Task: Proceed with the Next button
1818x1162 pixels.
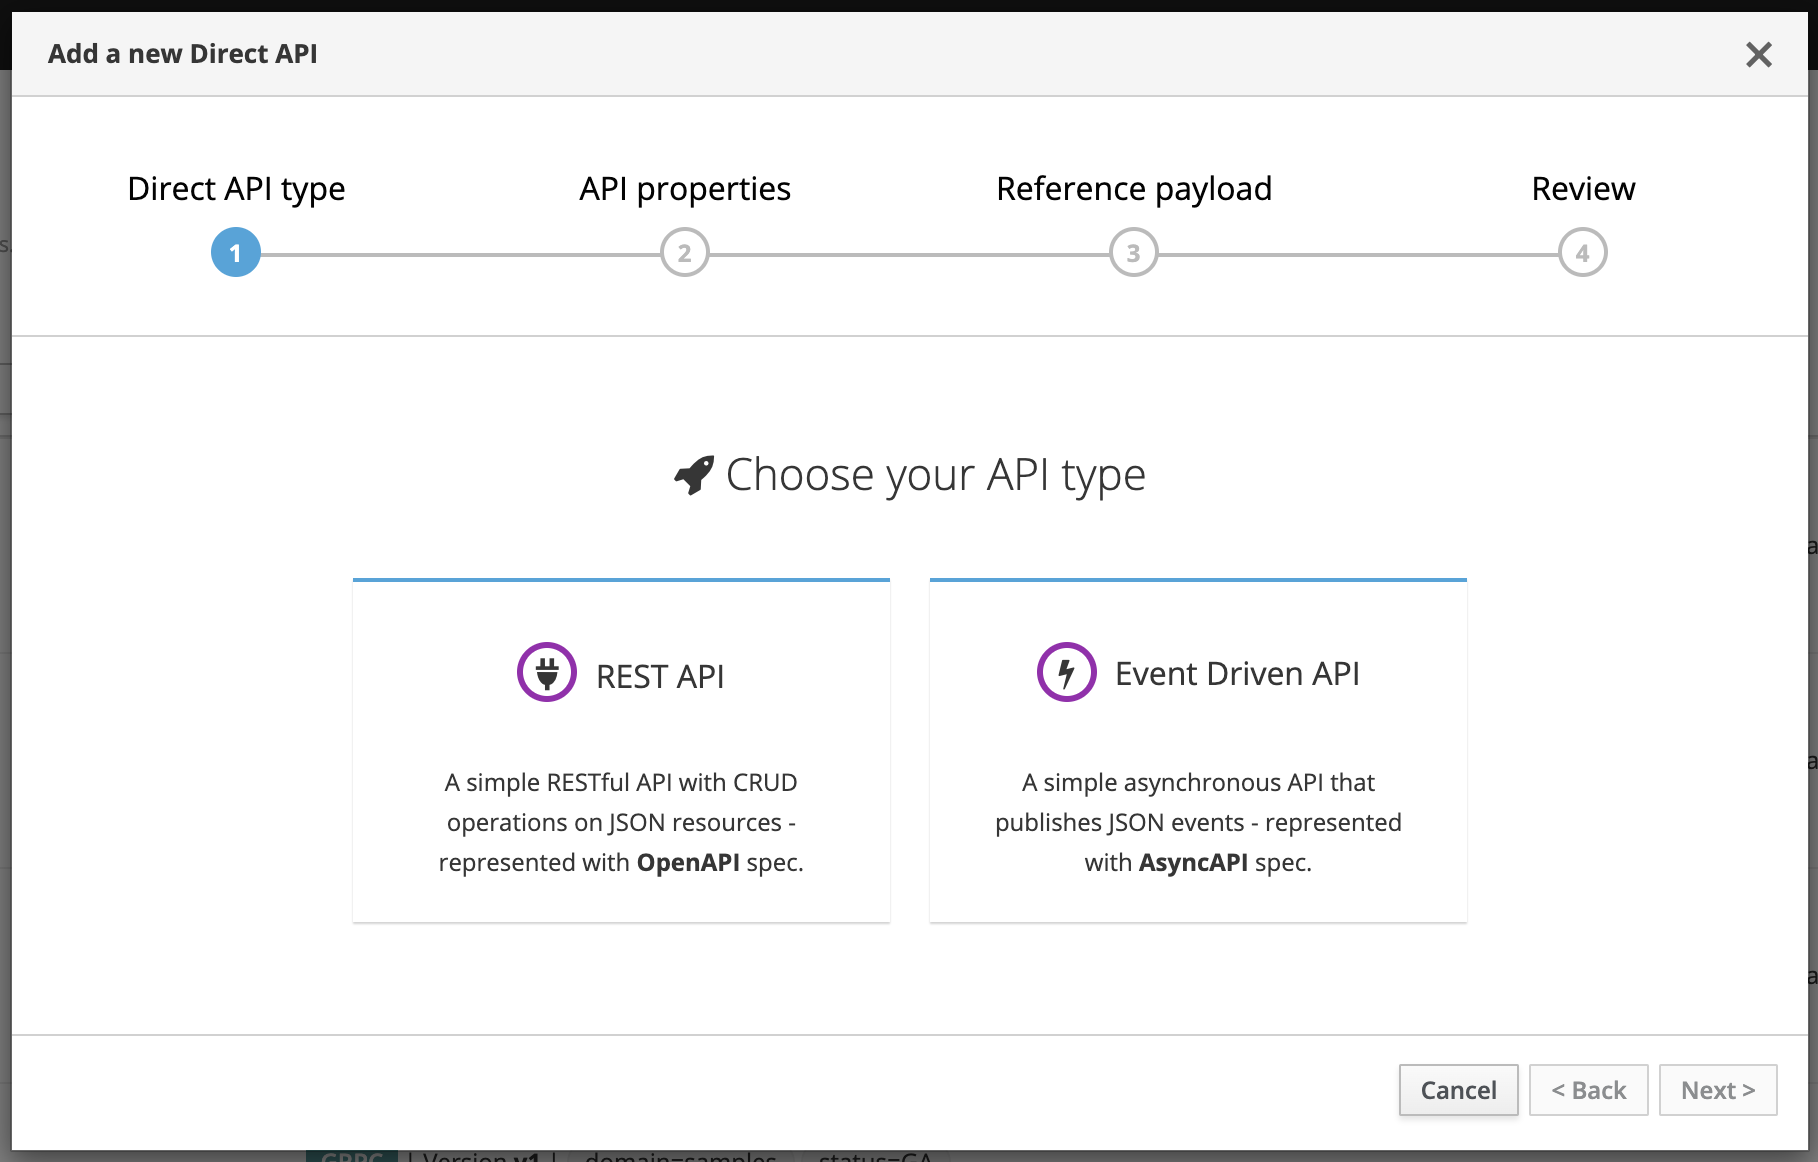Action: tap(1717, 1090)
